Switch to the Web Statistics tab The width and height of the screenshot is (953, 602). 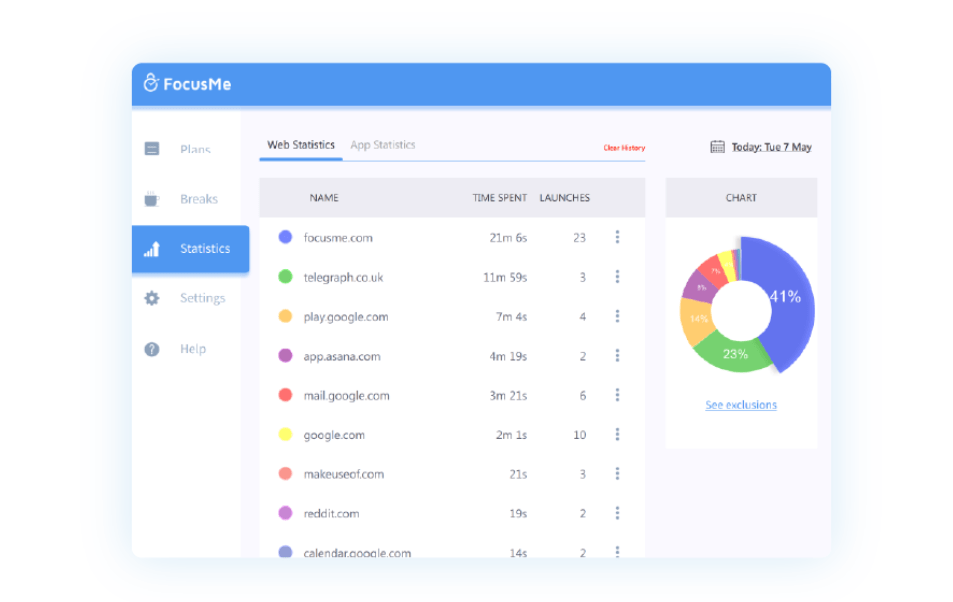[301, 145]
